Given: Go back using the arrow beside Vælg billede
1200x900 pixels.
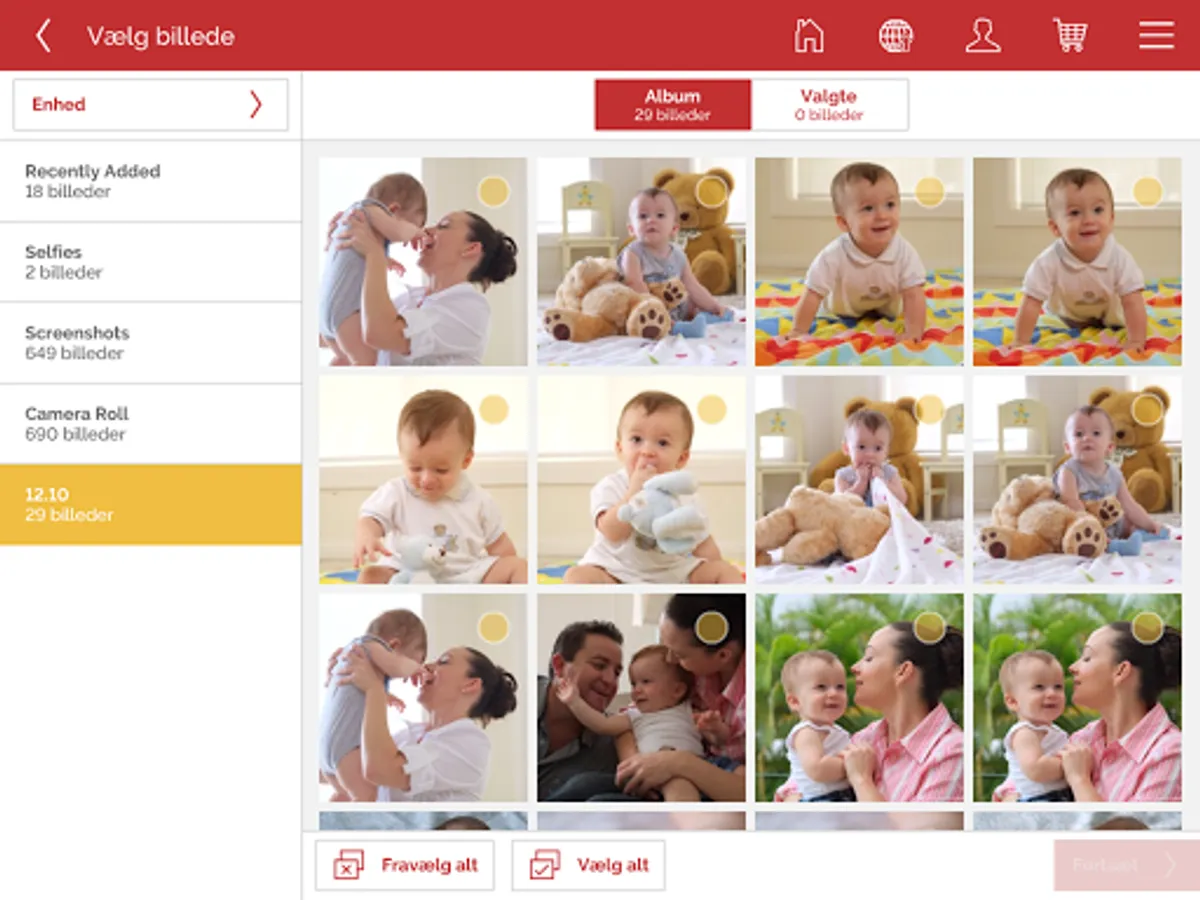Looking at the screenshot, I should [x=43, y=36].
